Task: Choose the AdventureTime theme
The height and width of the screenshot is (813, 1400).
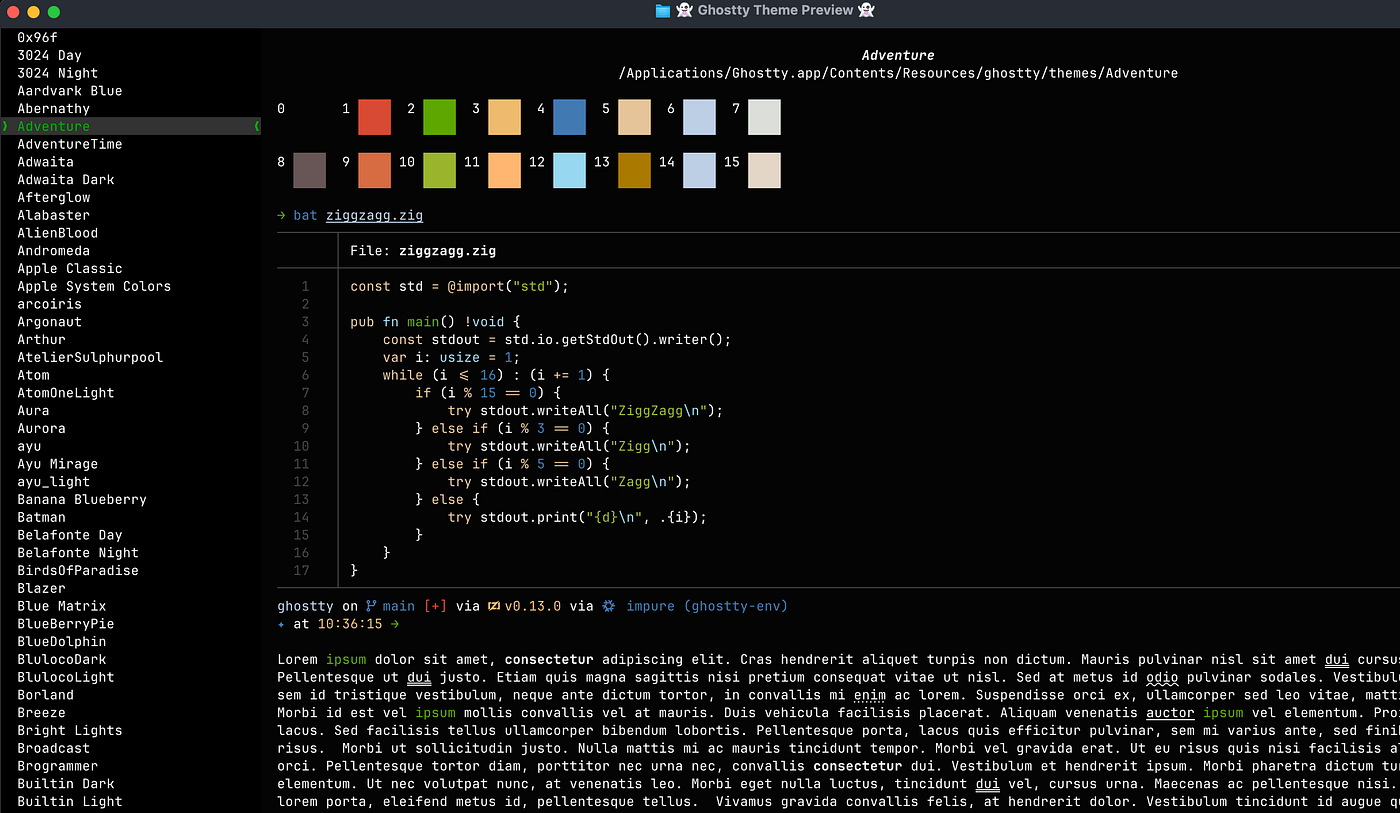Action: [69, 144]
